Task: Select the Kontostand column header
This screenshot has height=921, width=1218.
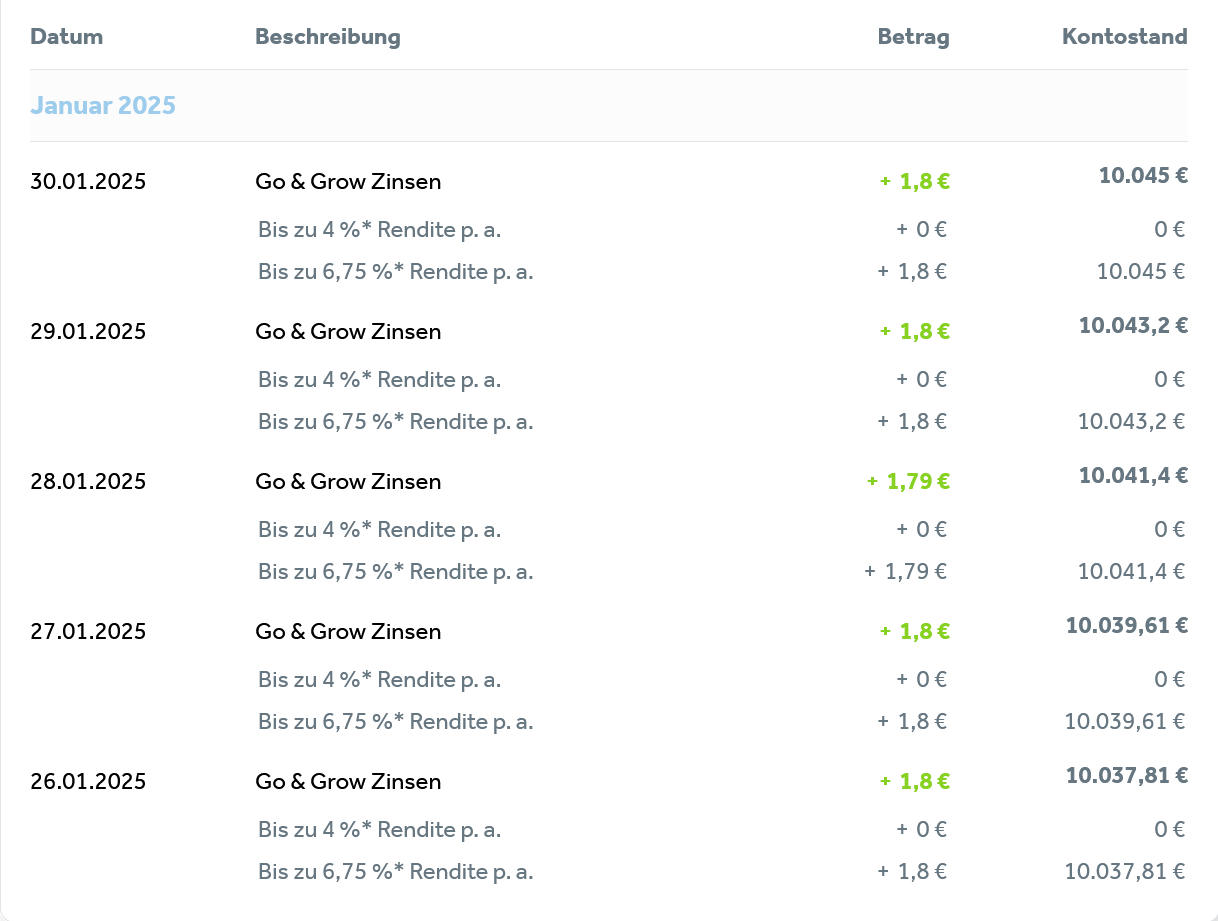Action: (1124, 37)
